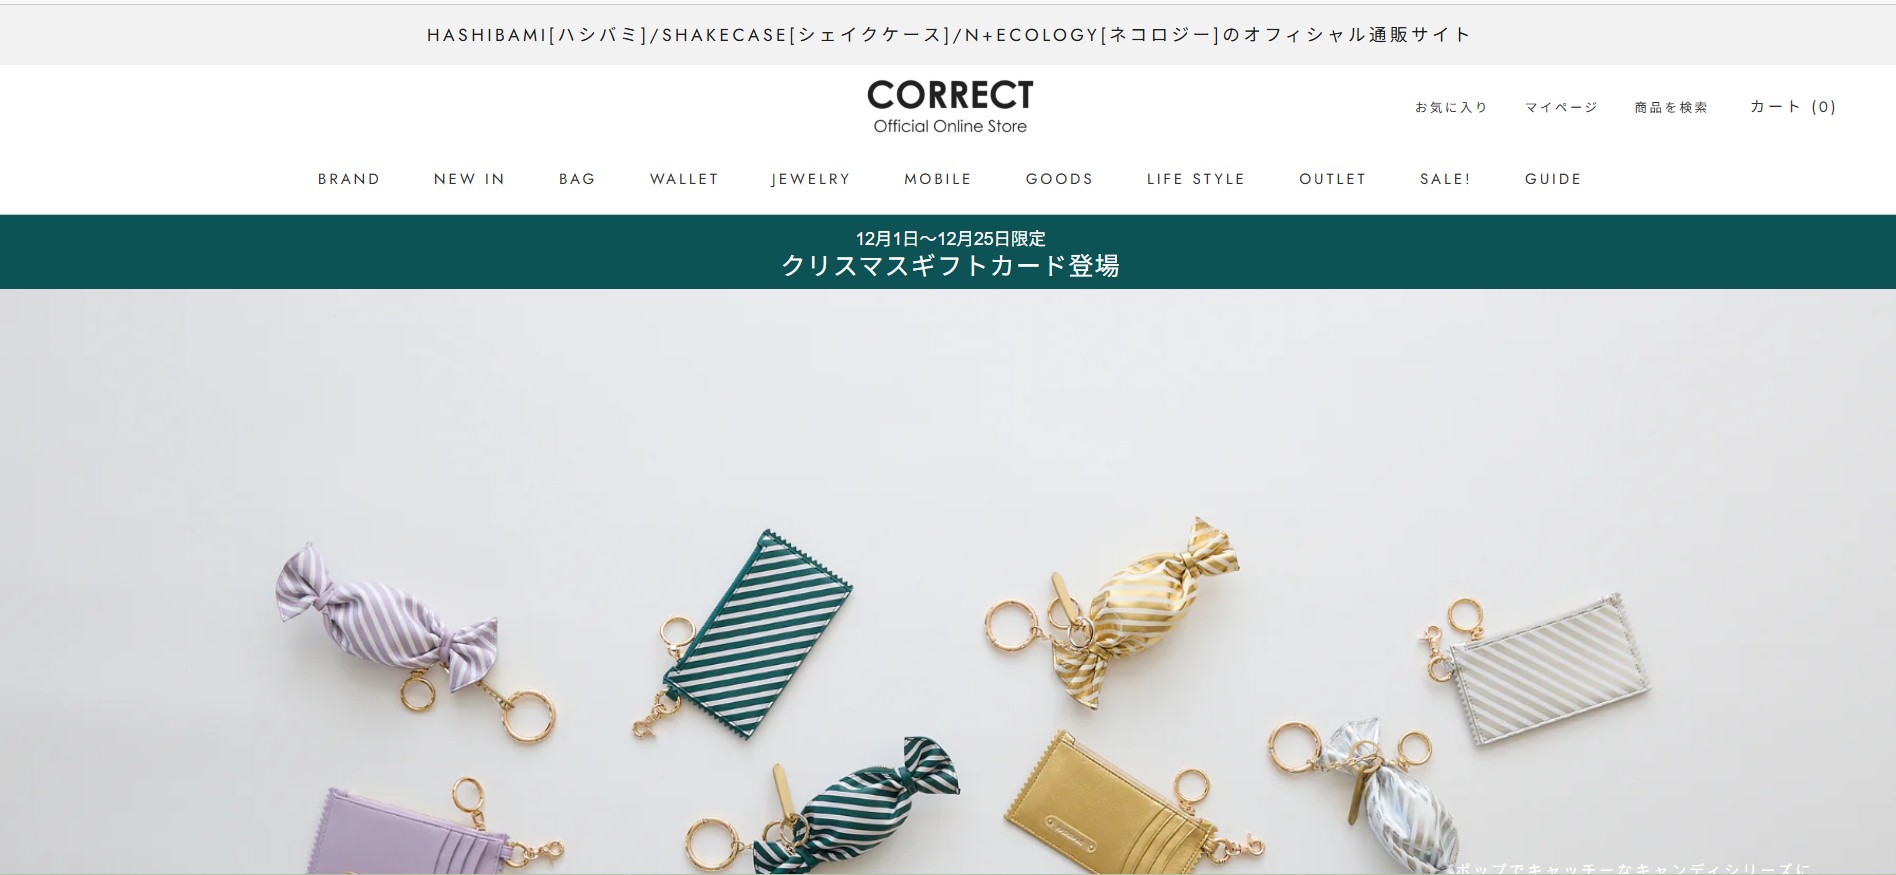Go to マイページ account page
This screenshot has width=1896, height=875.
(x=1561, y=107)
